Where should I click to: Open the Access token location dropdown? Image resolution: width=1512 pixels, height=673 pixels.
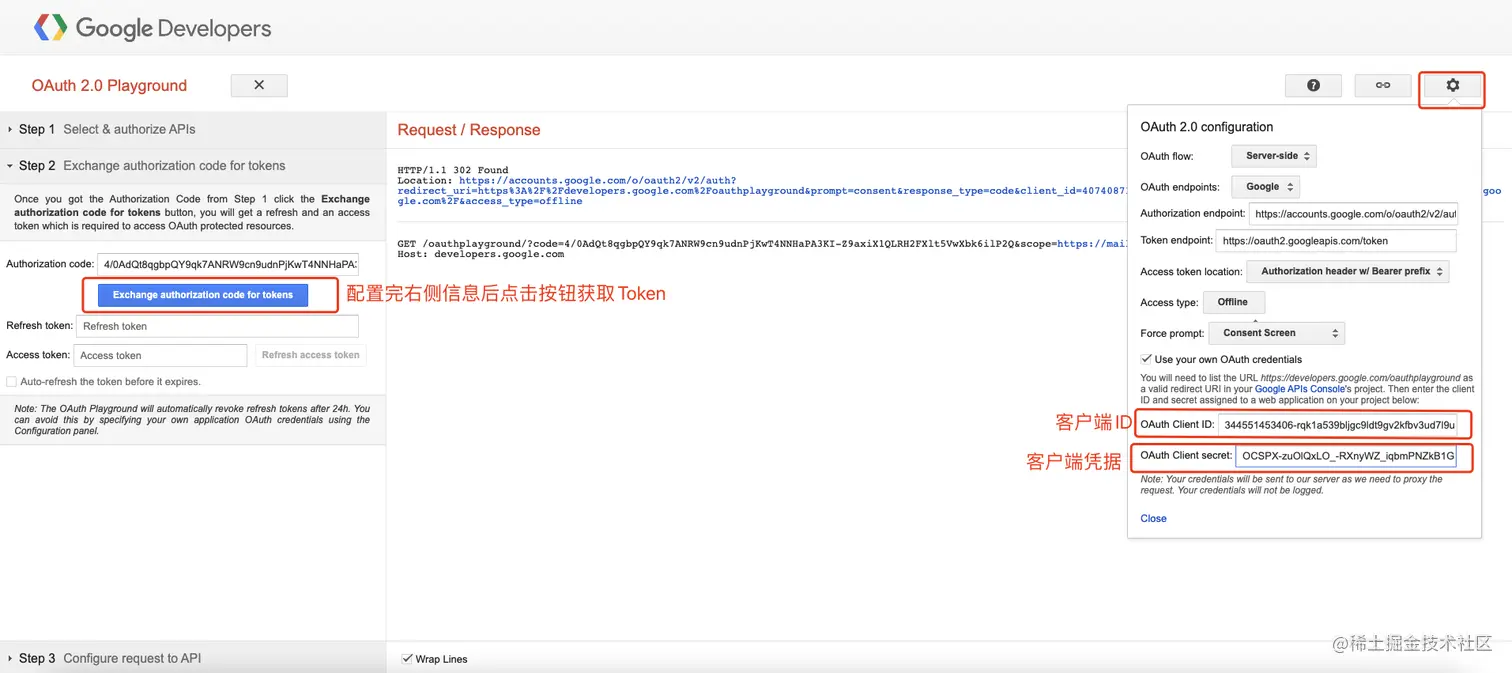tap(1347, 271)
